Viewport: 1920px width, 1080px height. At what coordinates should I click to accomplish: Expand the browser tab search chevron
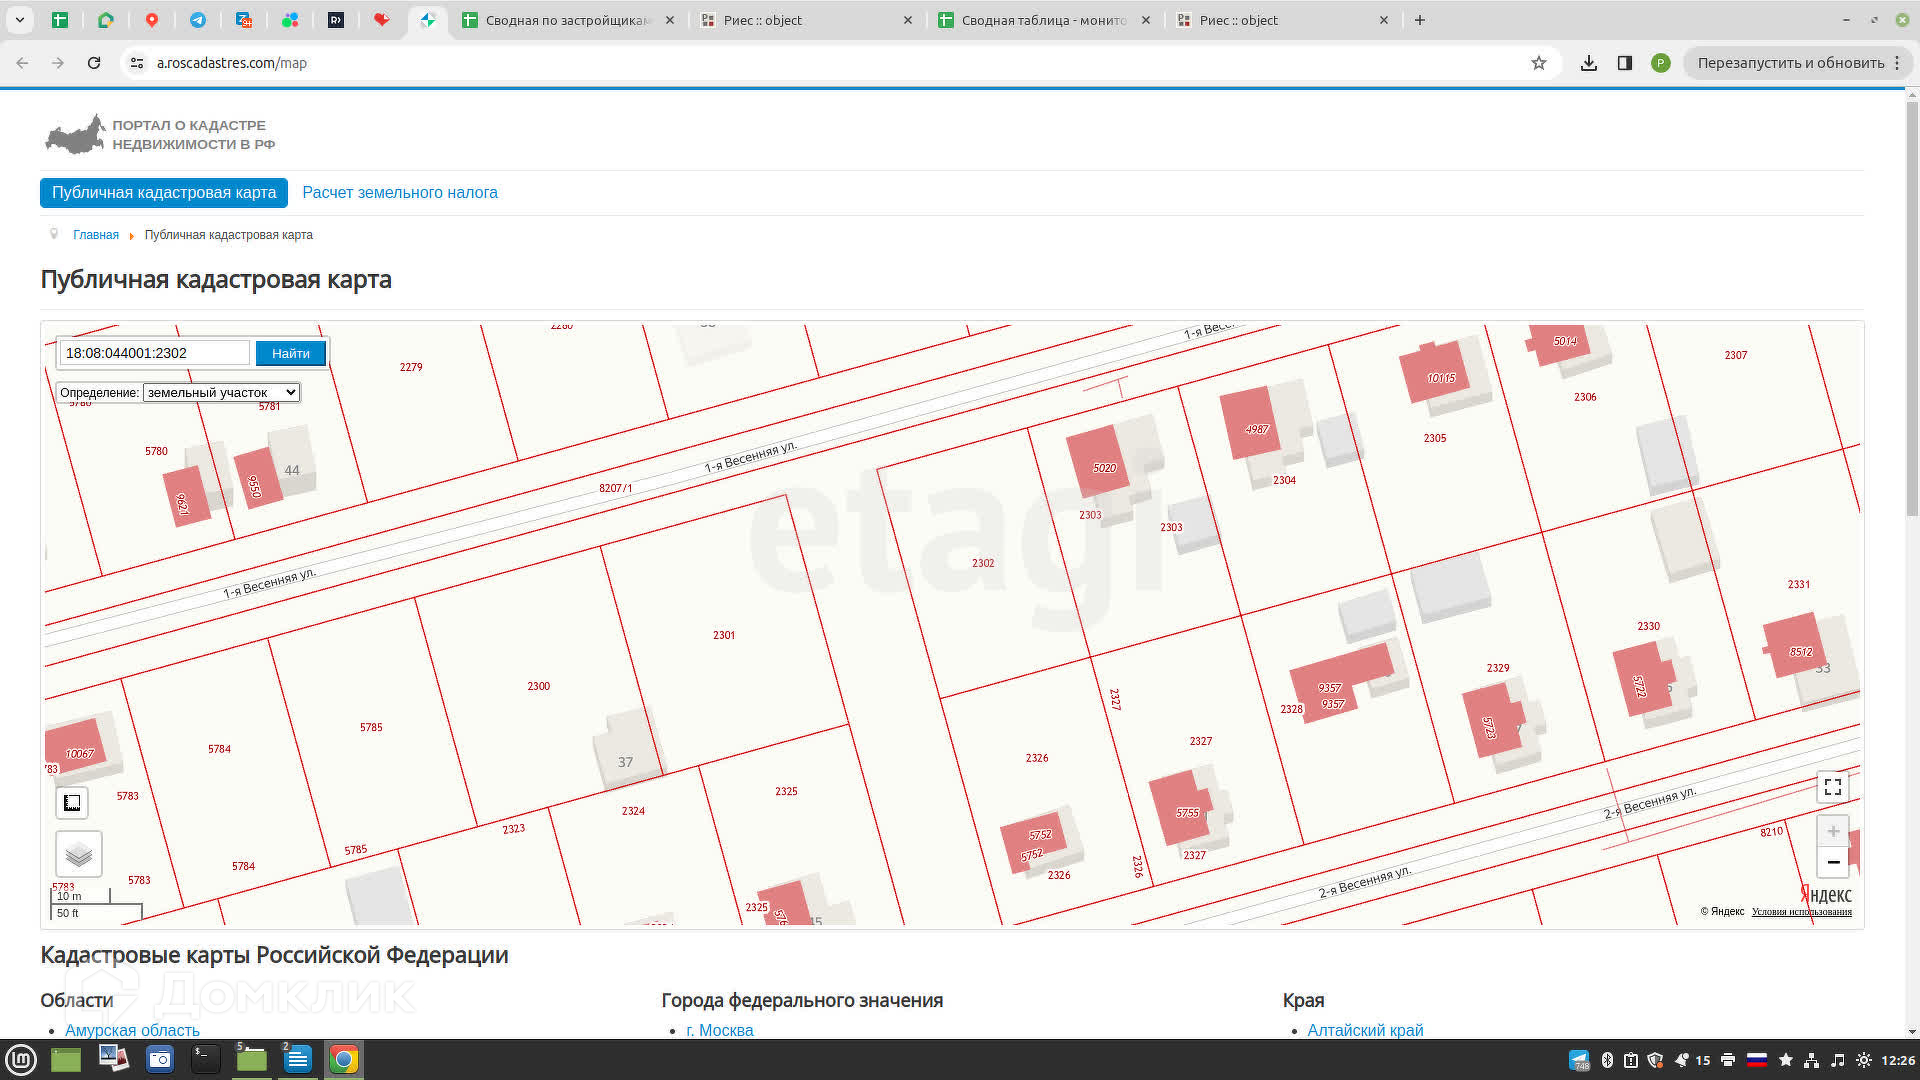(19, 20)
